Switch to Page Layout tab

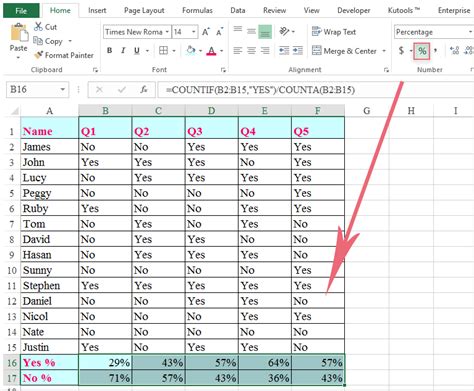pos(144,11)
